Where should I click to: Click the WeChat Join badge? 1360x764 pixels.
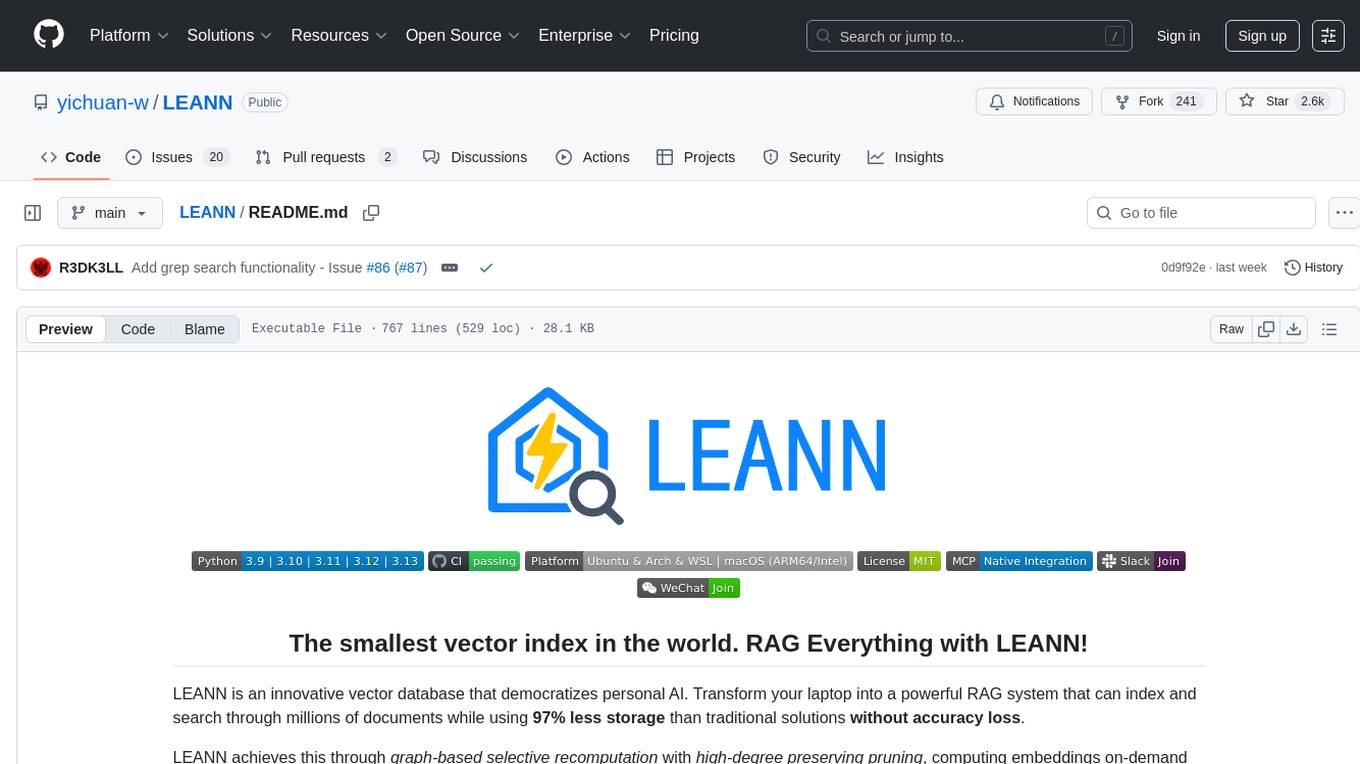point(688,588)
